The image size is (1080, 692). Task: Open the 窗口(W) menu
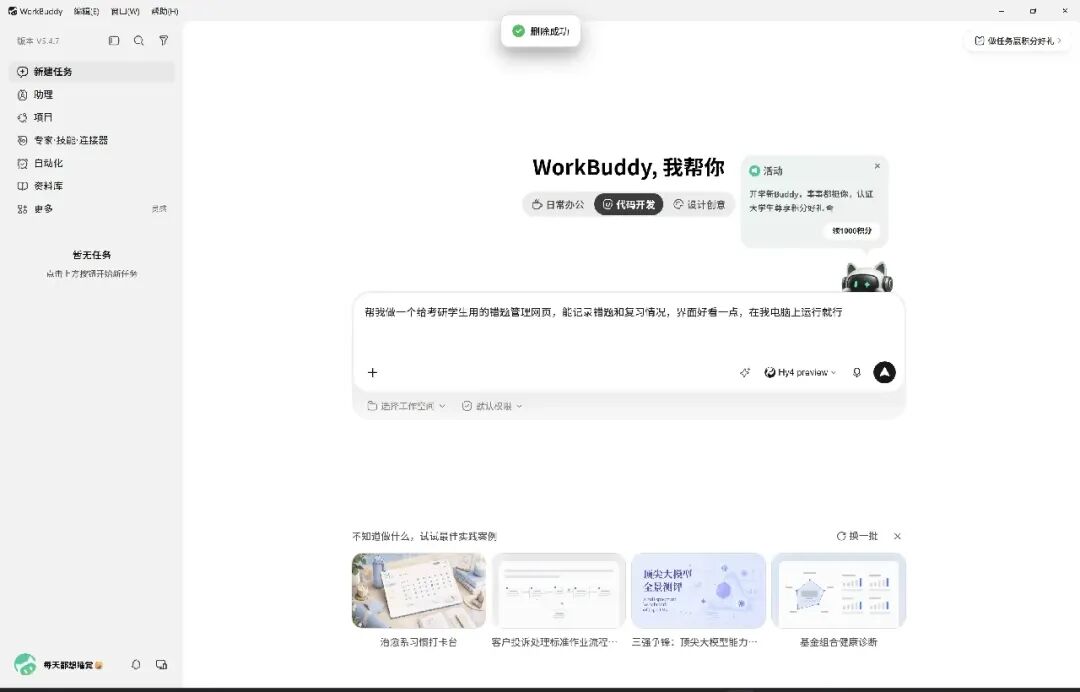(125, 11)
